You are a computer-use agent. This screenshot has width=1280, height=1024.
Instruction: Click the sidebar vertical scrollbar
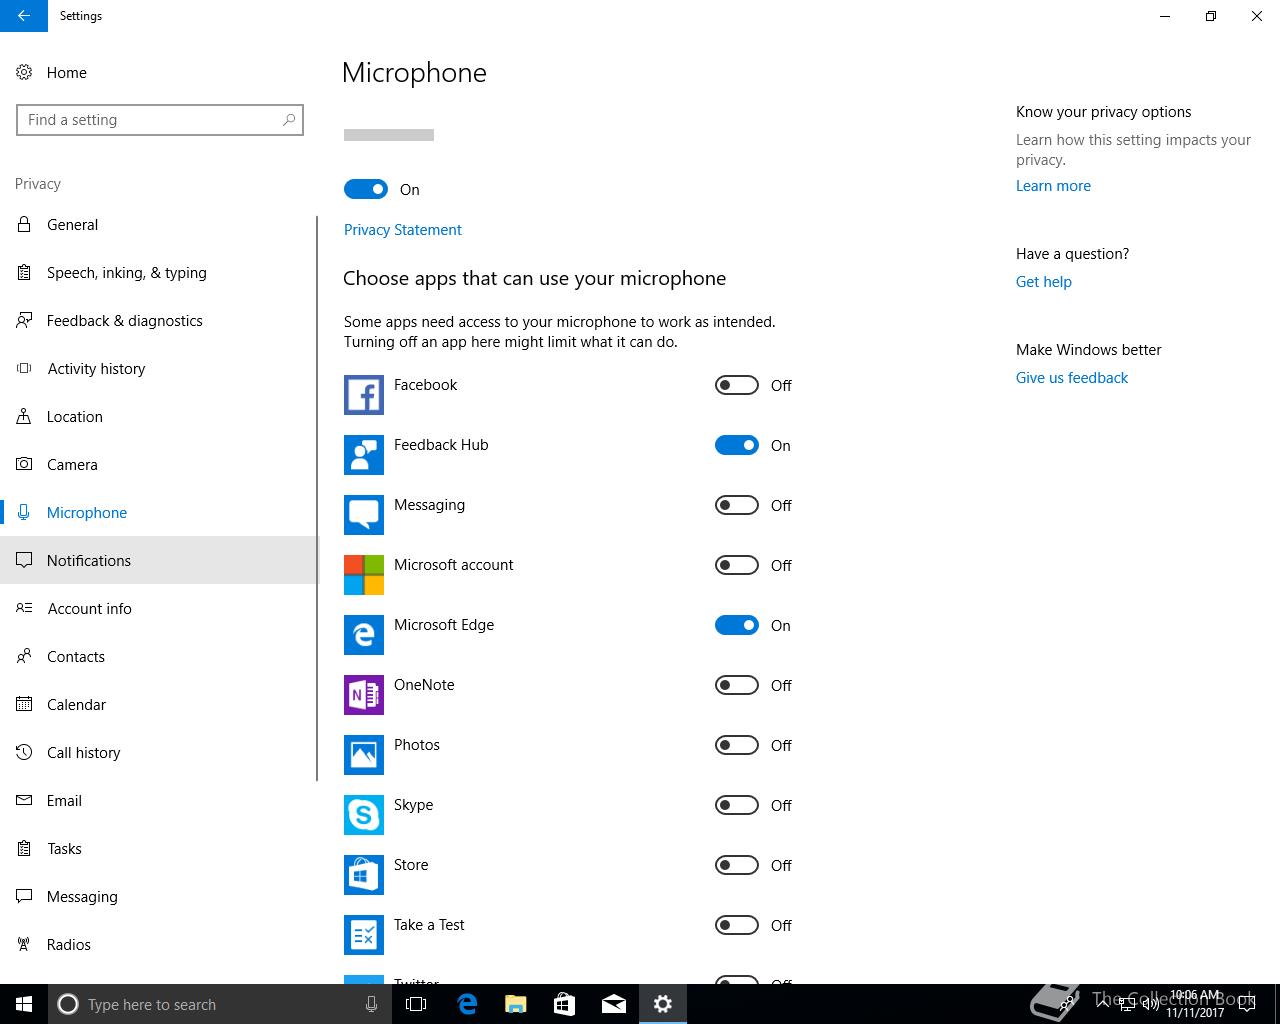point(317,498)
